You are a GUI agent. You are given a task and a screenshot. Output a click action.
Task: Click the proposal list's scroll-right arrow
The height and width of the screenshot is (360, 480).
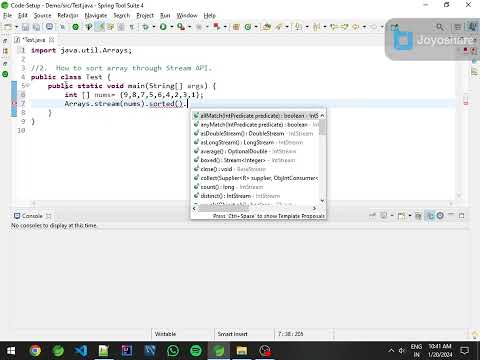coord(314,208)
